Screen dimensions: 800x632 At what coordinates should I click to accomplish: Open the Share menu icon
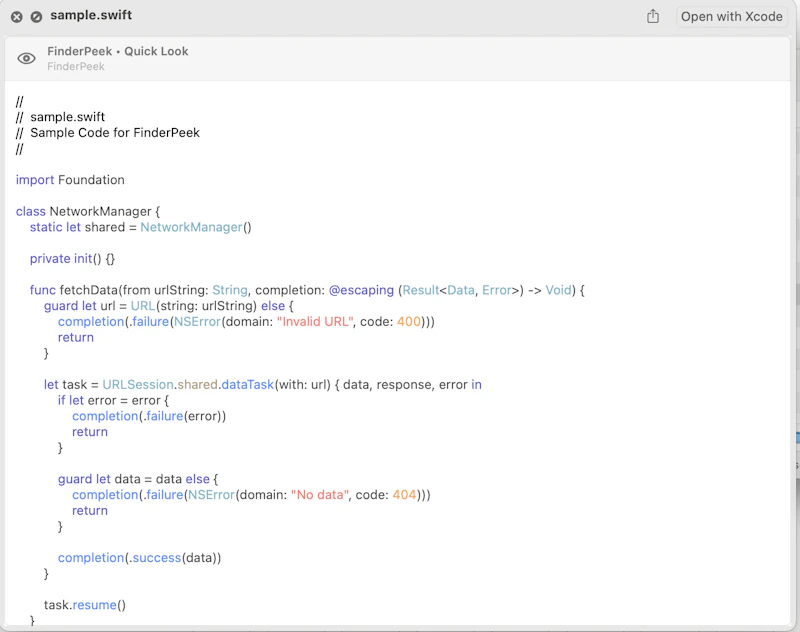coord(653,16)
